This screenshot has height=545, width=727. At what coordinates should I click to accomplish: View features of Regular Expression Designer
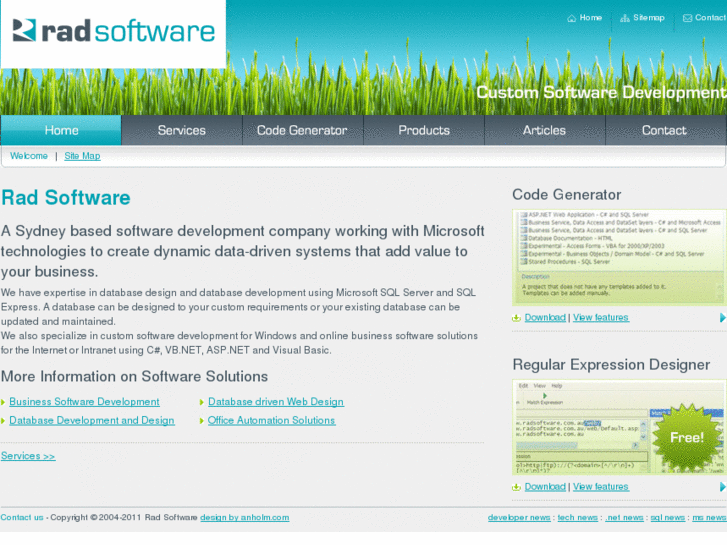click(x=601, y=487)
